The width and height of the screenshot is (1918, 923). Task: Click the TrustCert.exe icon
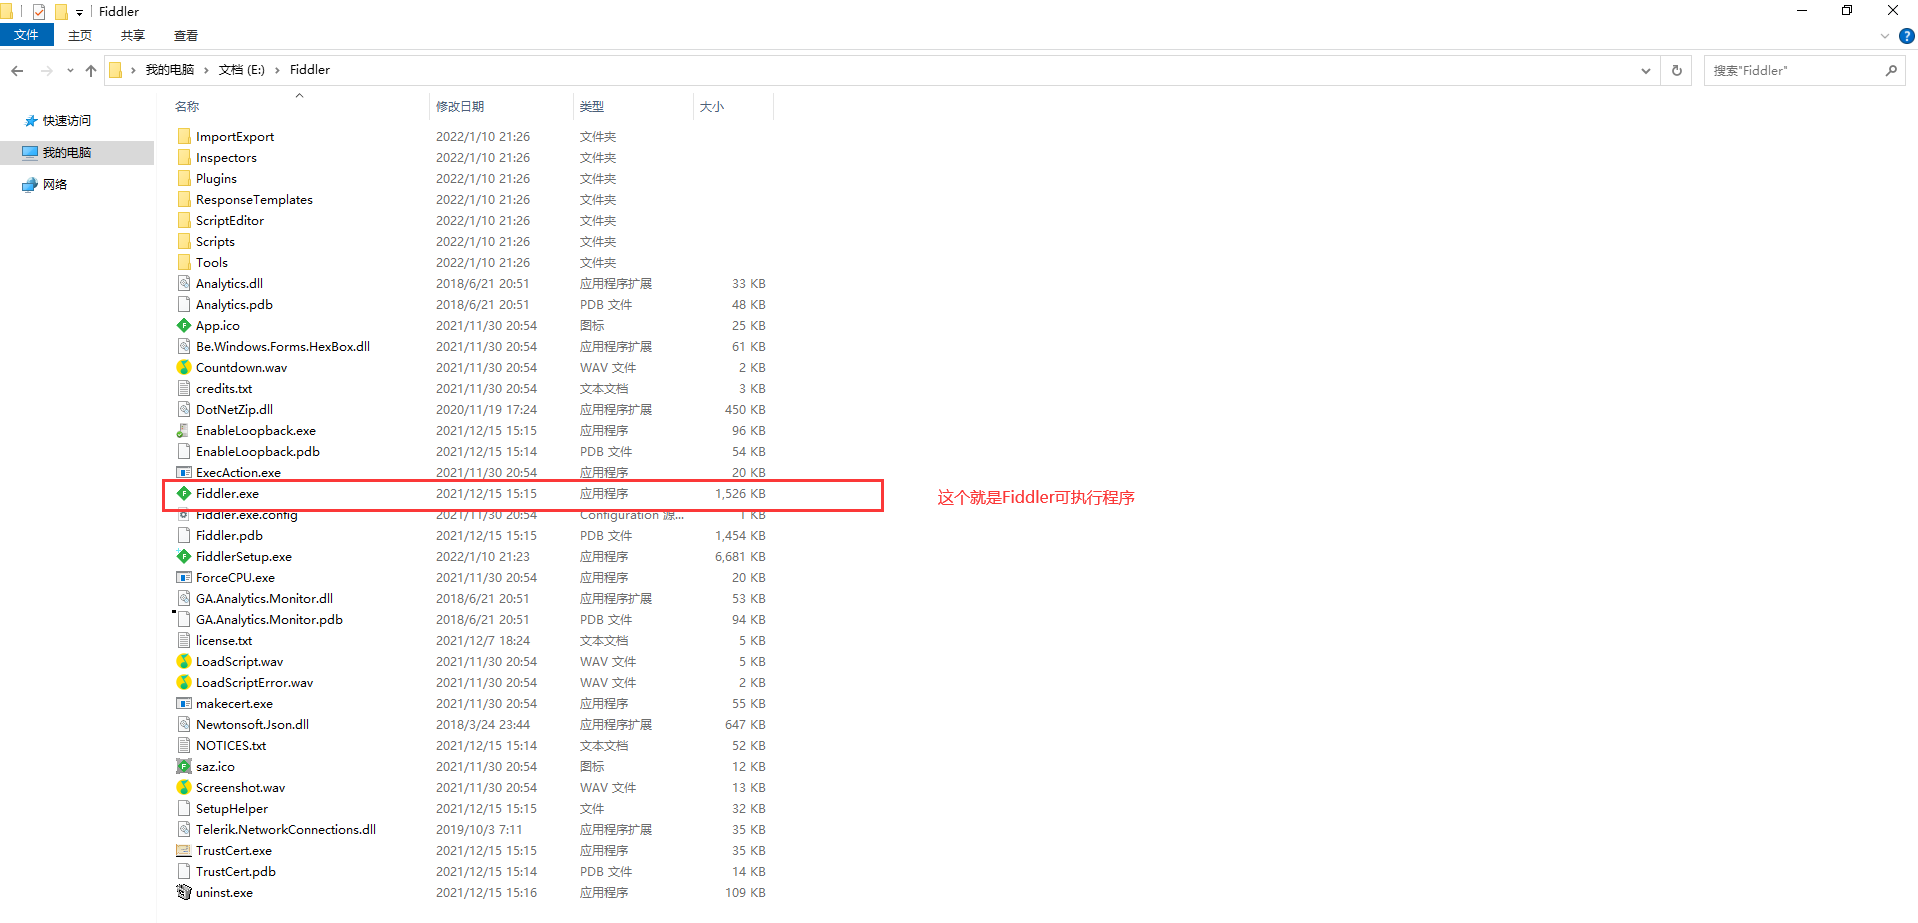coord(184,850)
